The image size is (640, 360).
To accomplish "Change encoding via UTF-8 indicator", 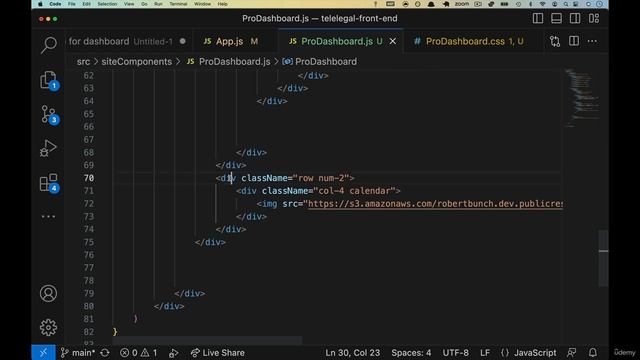I will pyautogui.click(x=456, y=353).
